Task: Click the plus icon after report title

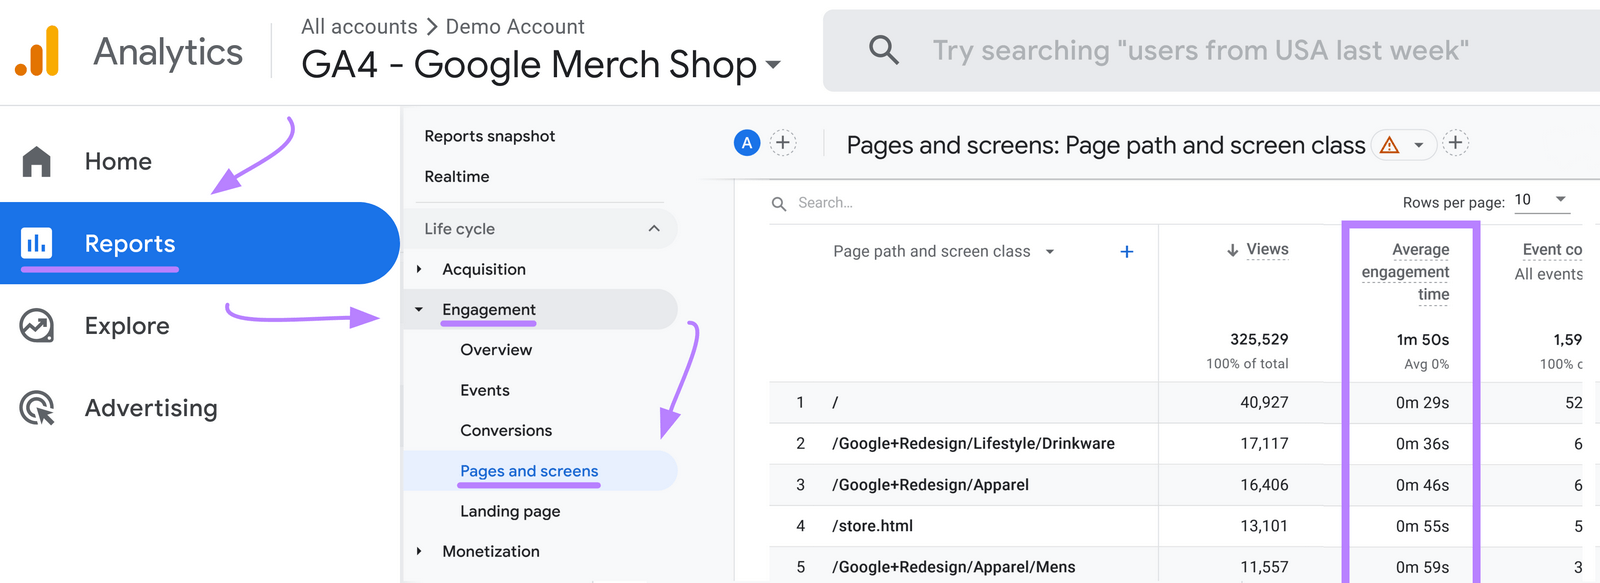Action: 1455,143
